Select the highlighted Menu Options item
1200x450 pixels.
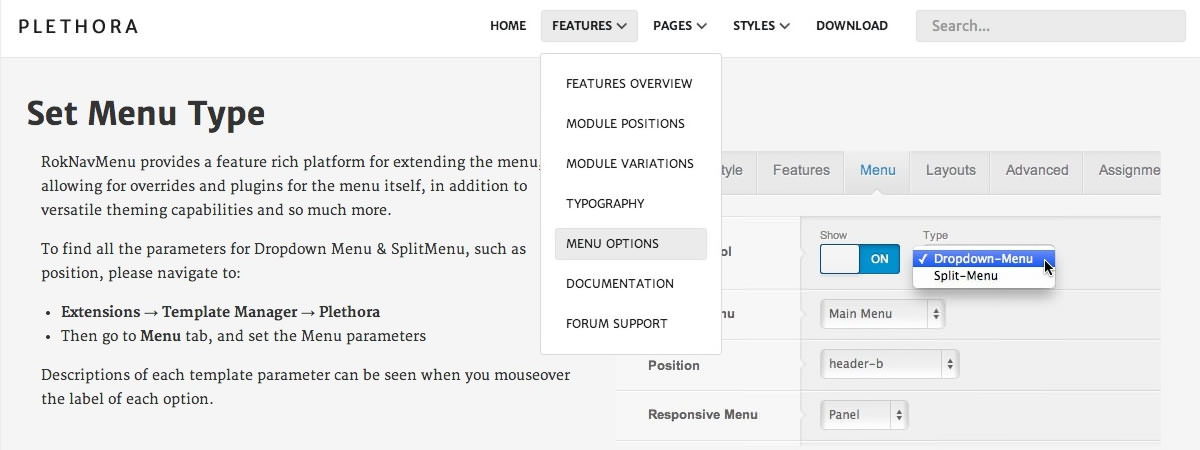tap(612, 244)
